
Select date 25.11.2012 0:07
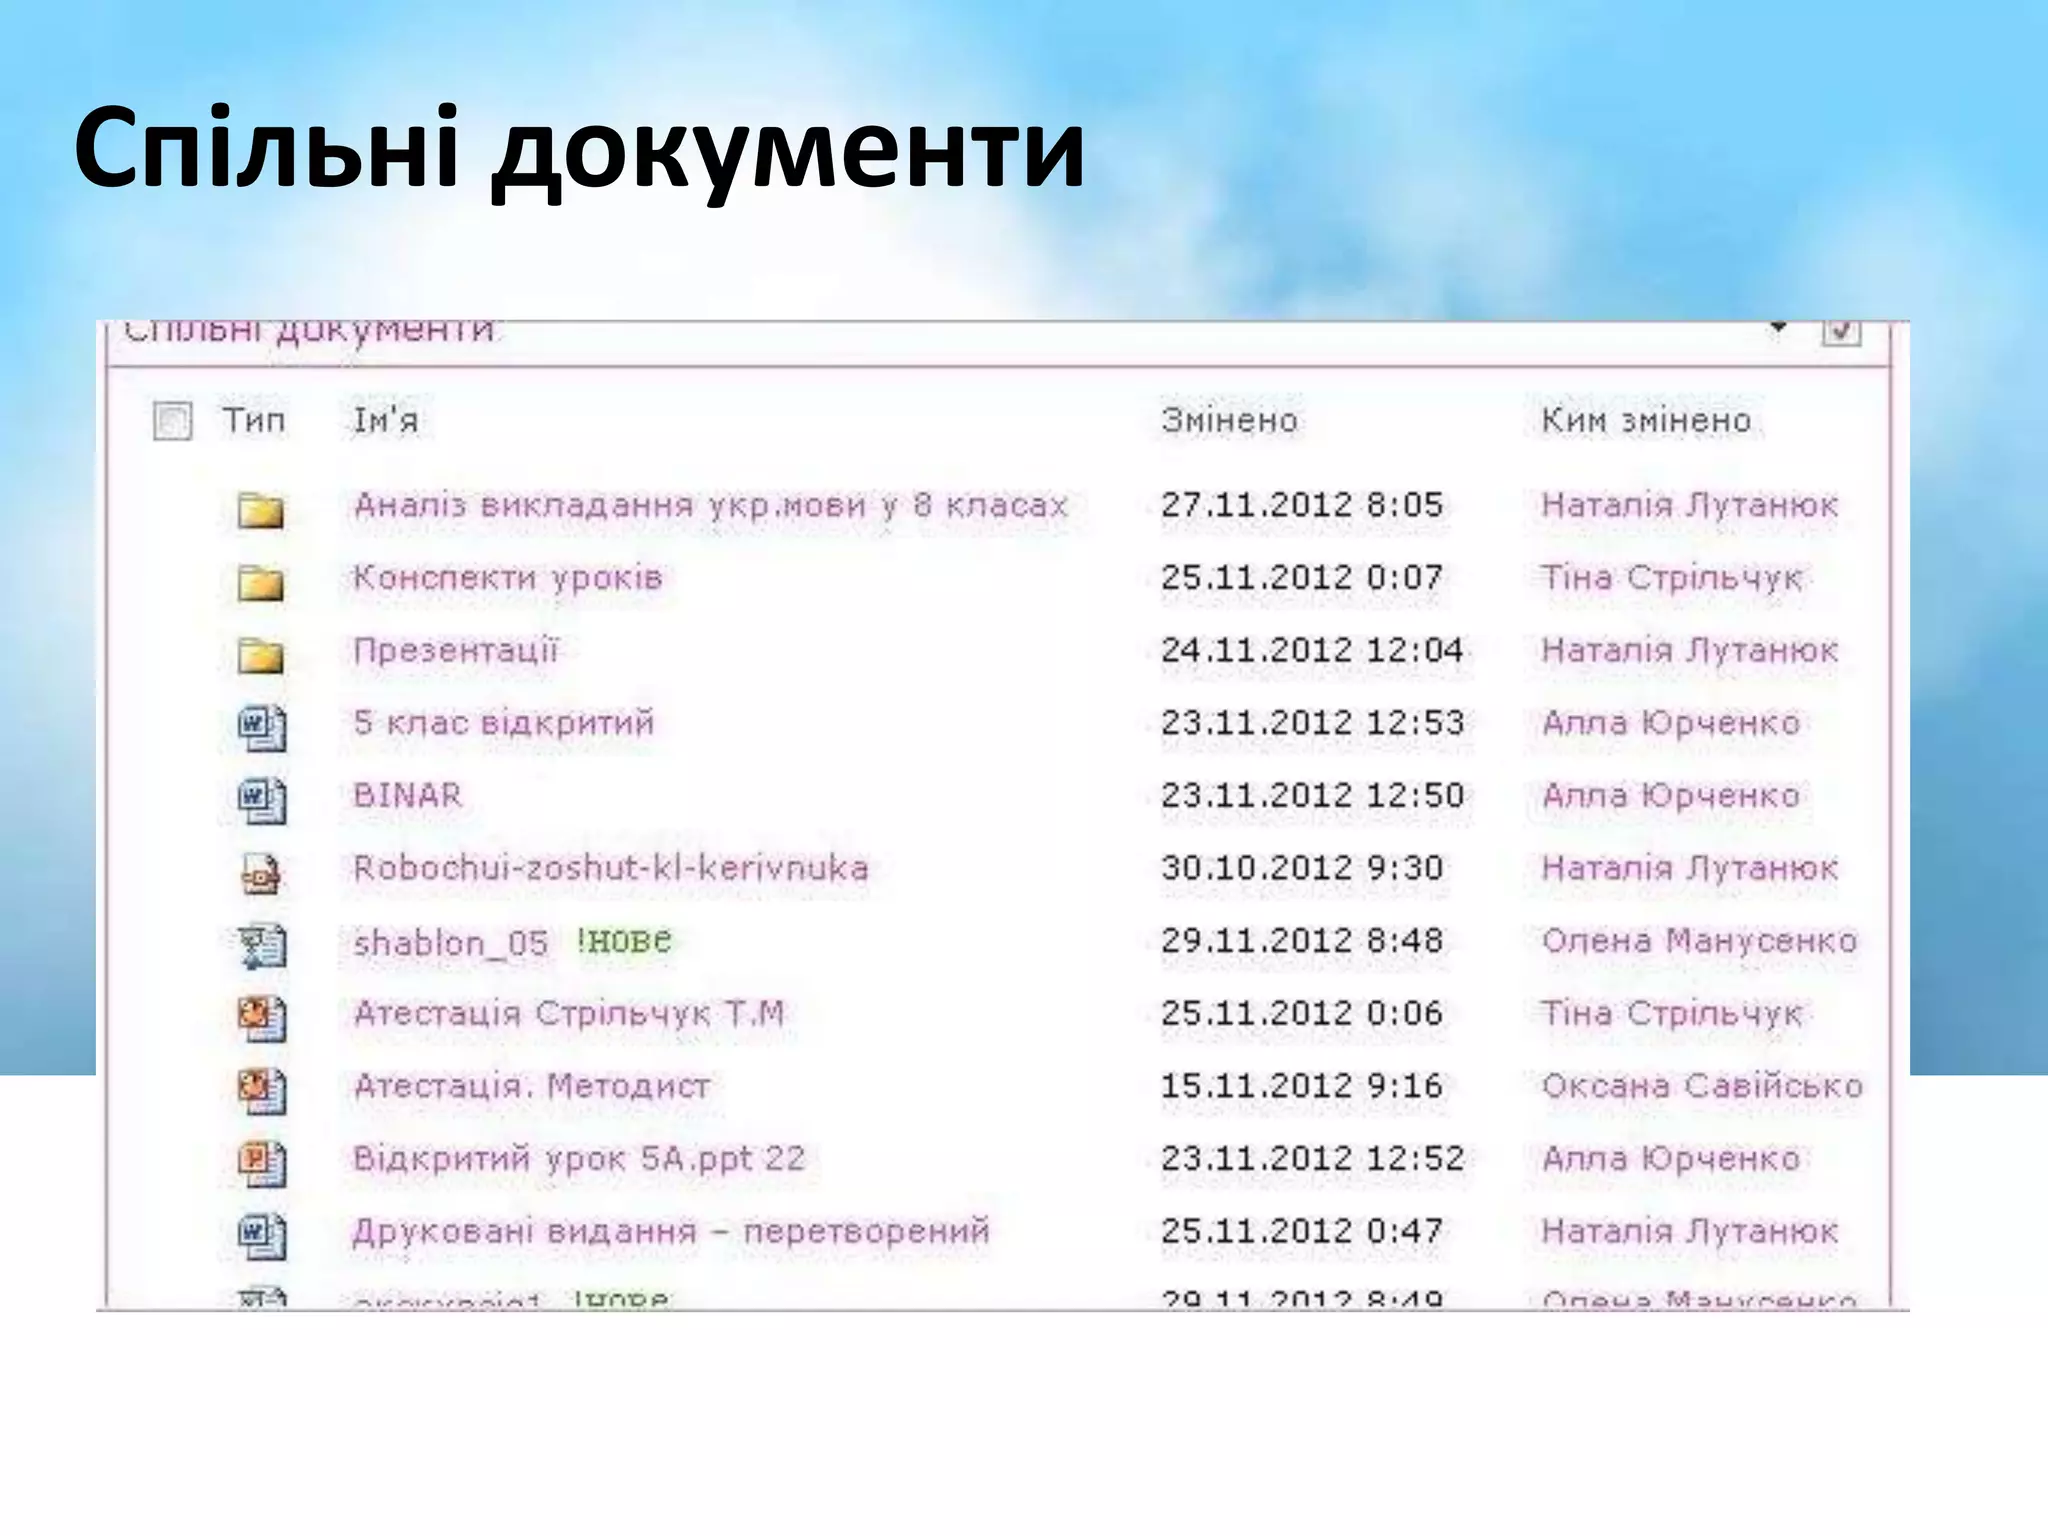(1301, 578)
